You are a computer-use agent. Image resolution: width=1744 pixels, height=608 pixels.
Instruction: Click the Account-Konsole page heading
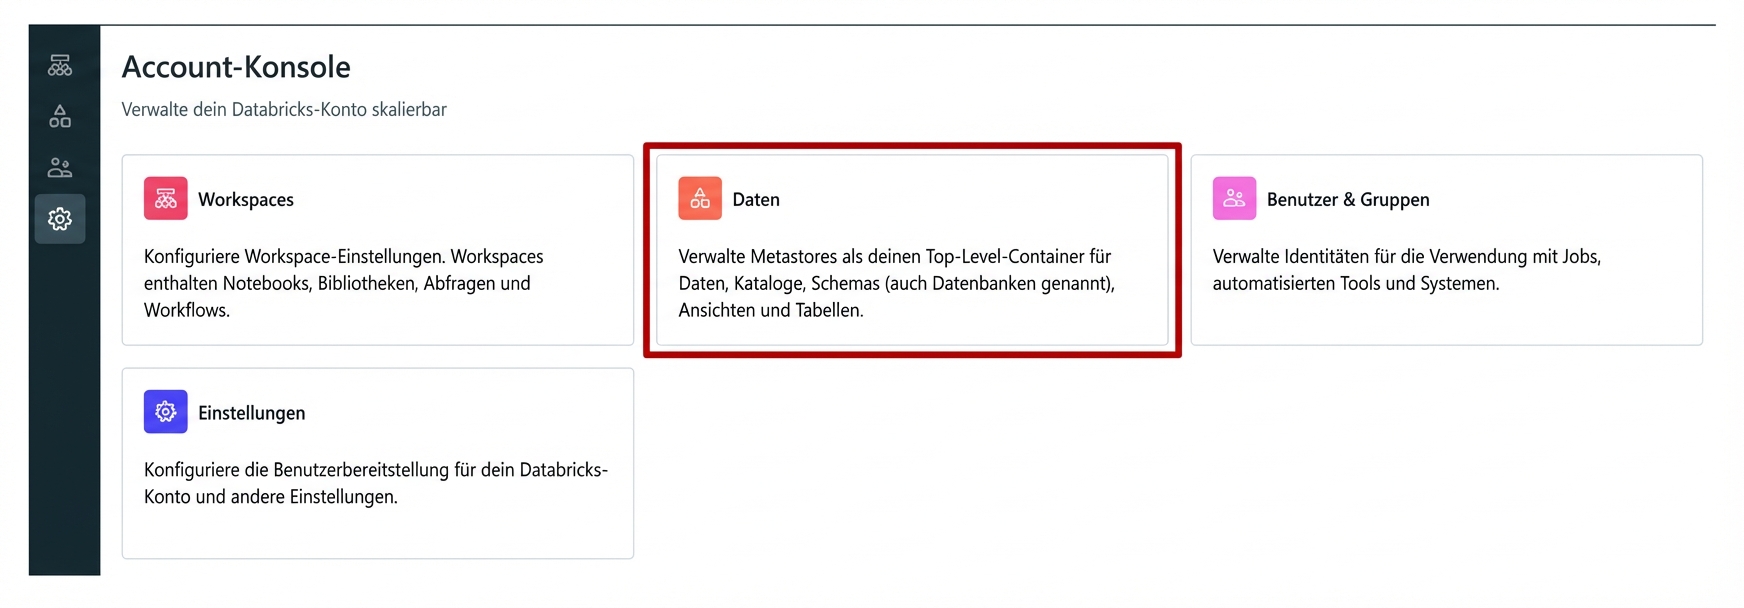(x=236, y=67)
